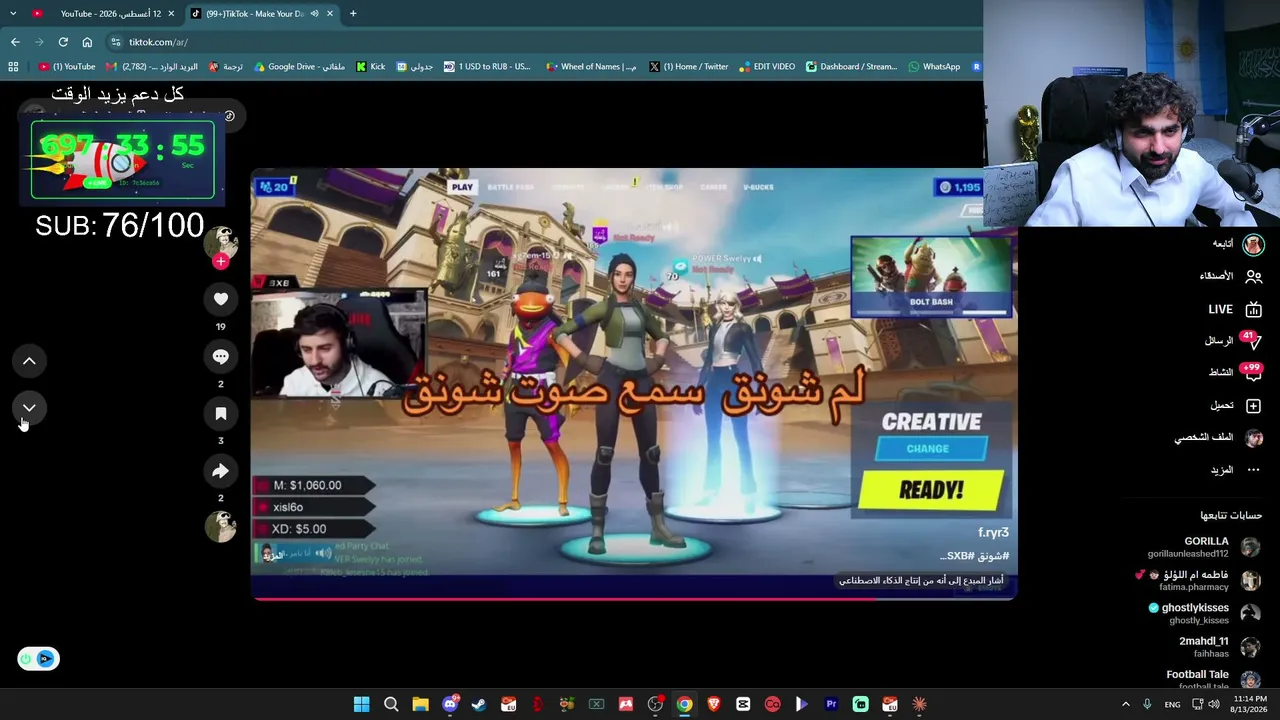Viewport: 1280px width, 720px height.
Task: Show hidden system tray icons
Action: pyautogui.click(x=1125, y=704)
